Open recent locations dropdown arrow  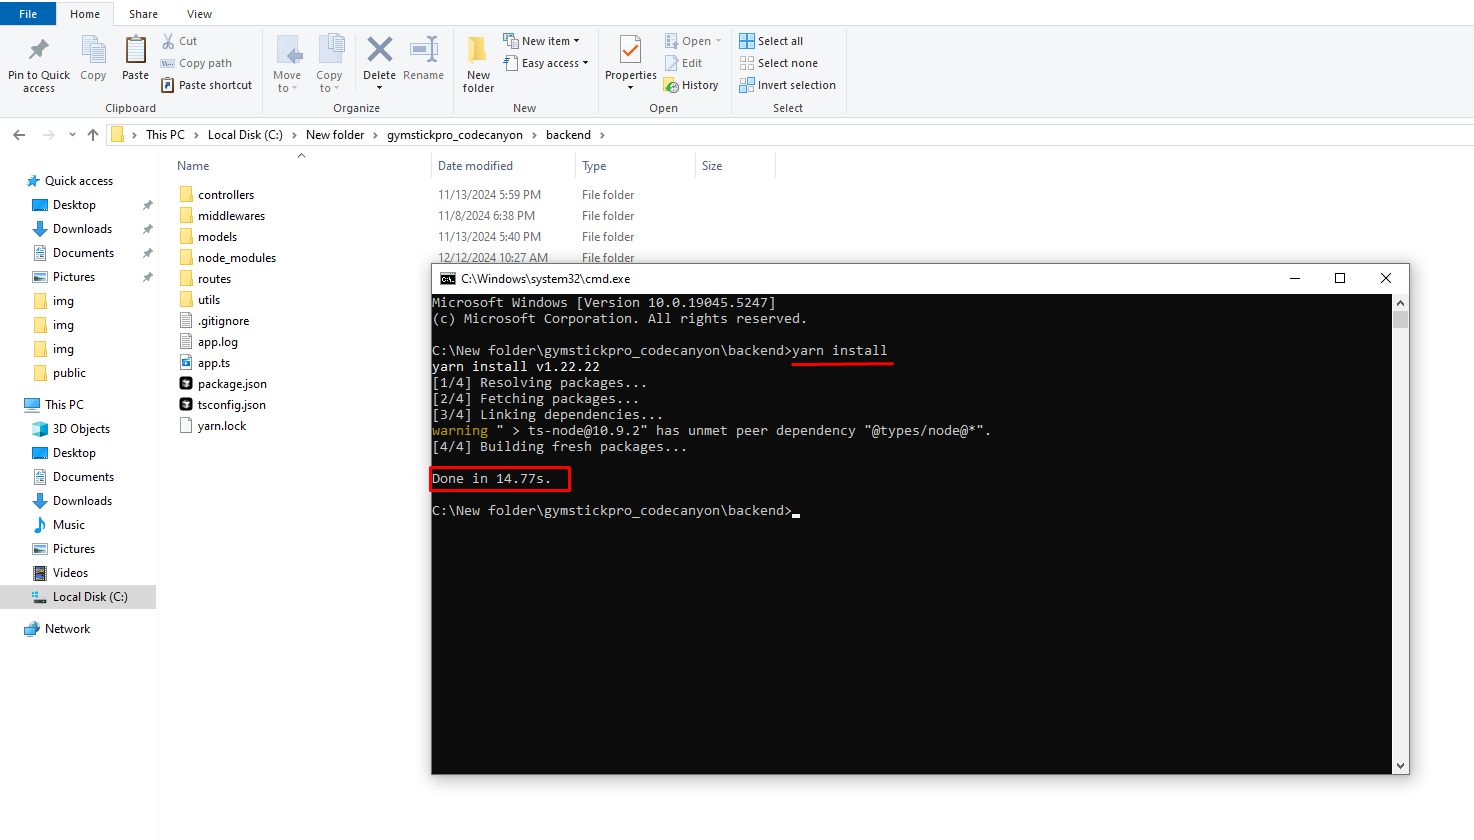[x=72, y=135]
